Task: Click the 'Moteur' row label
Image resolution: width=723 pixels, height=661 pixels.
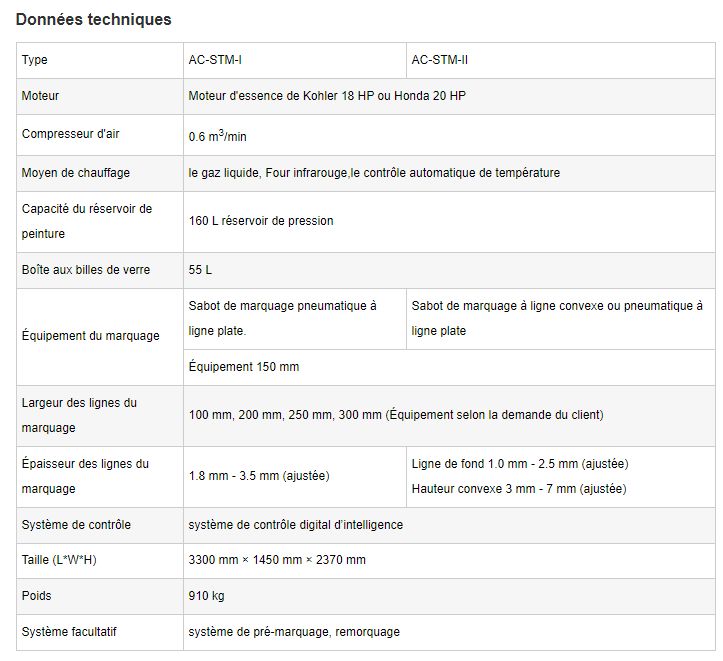Action: tap(41, 96)
